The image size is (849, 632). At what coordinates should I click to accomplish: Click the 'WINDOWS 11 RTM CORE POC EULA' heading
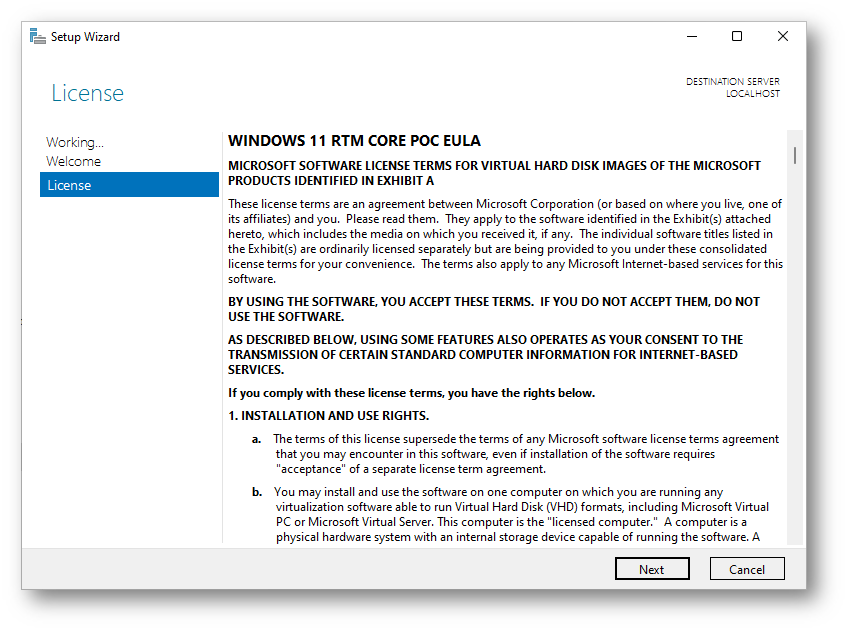point(354,141)
